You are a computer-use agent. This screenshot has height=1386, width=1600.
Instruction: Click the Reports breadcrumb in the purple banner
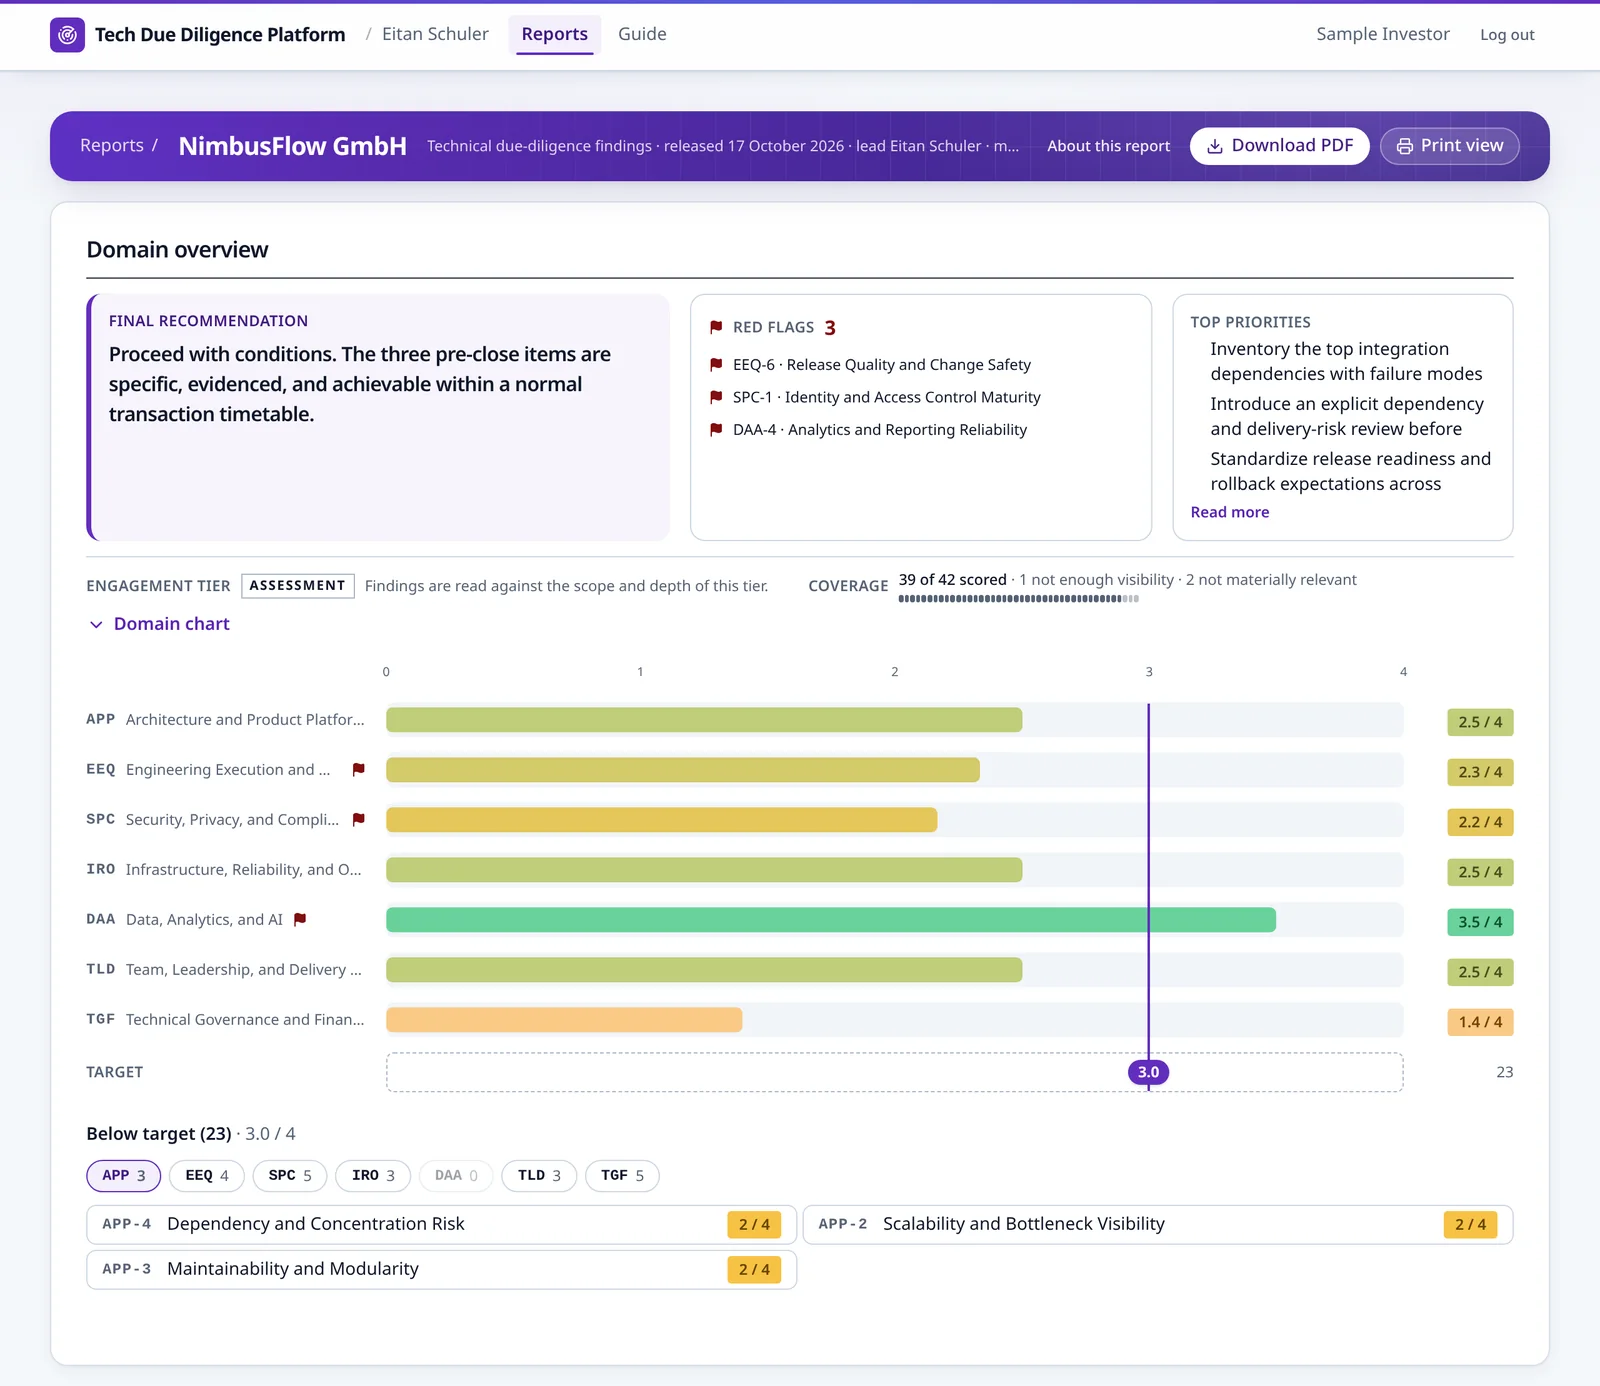112,146
